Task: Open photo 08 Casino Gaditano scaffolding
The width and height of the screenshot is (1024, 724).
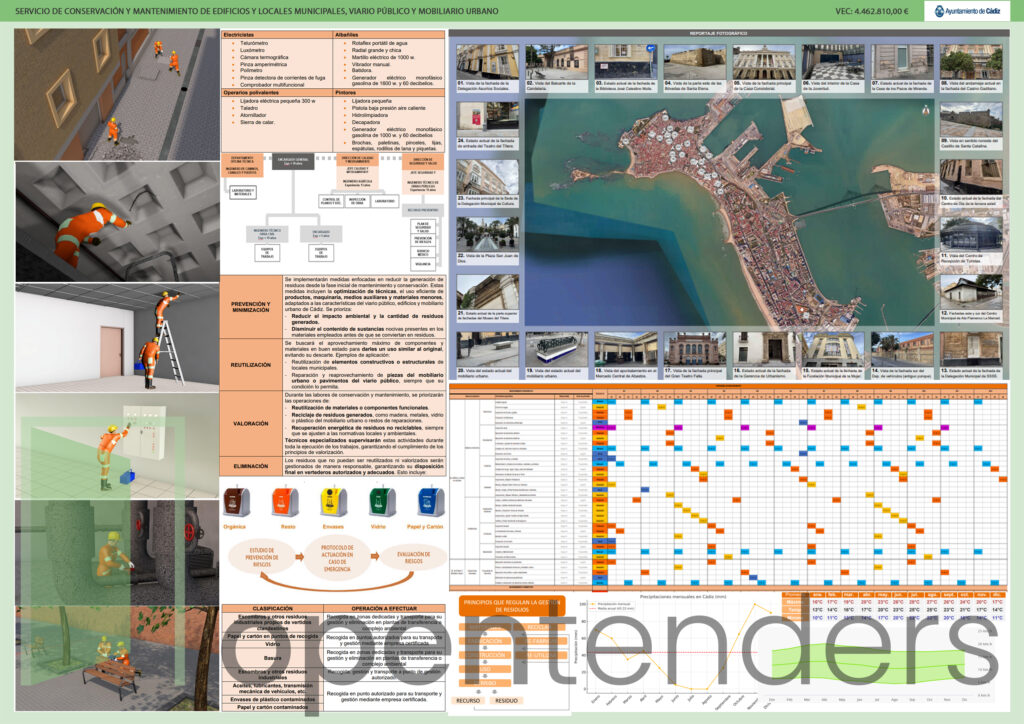Action: 971,62
